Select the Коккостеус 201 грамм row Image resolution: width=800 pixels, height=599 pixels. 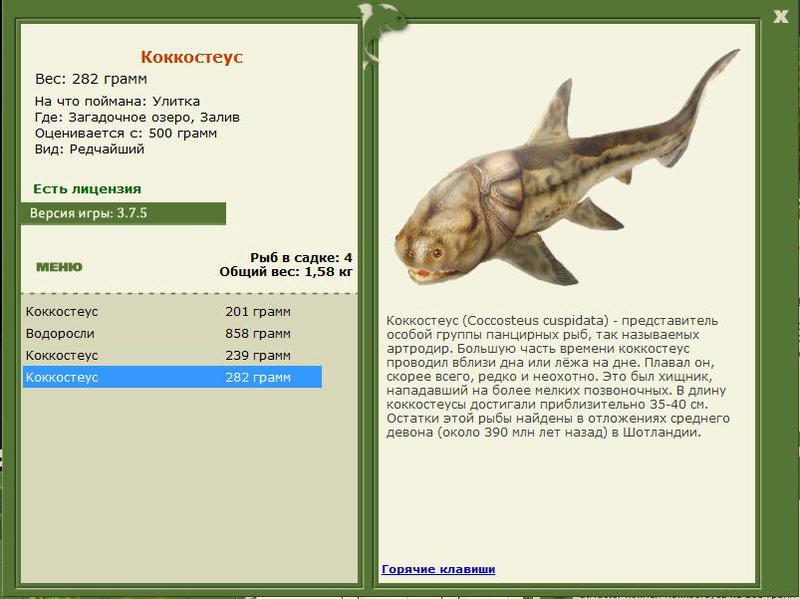(x=172, y=311)
